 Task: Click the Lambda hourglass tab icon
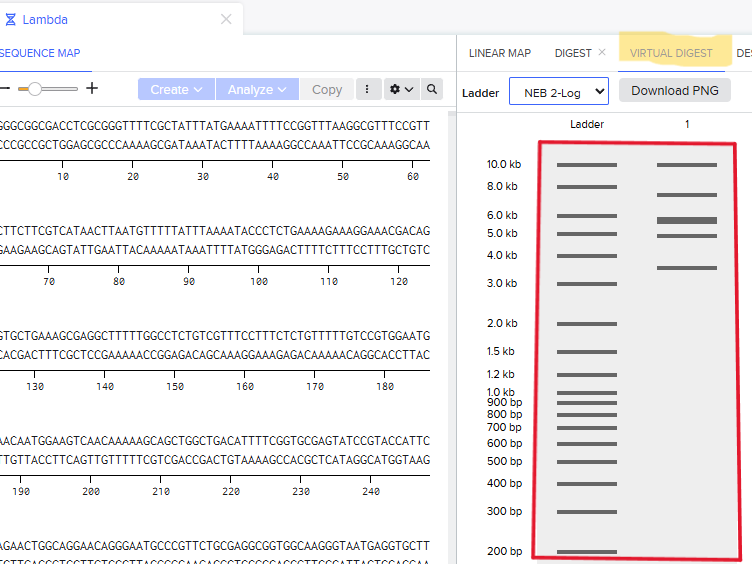tap(11, 19)
